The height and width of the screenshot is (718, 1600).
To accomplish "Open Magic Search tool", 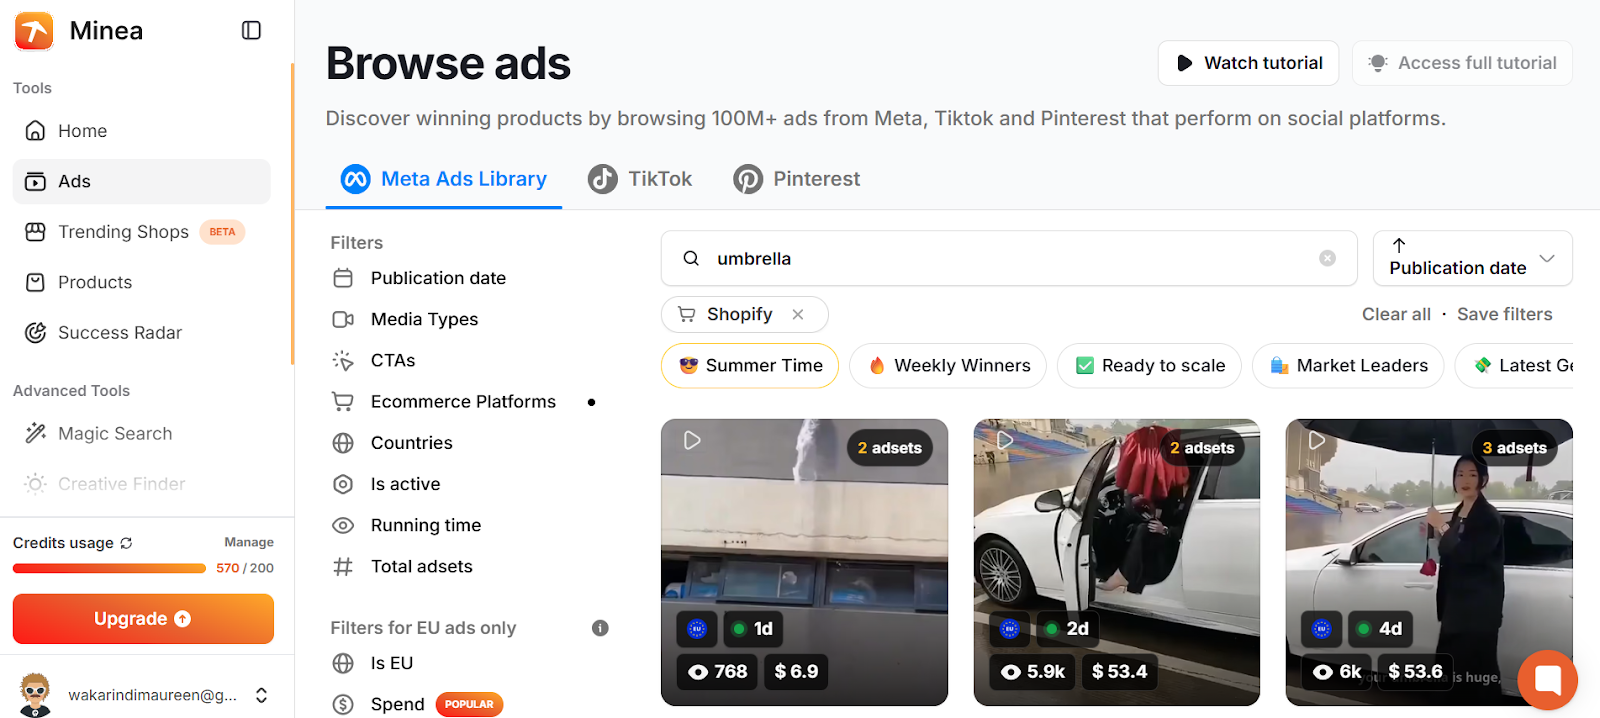I will pos(142,433).
